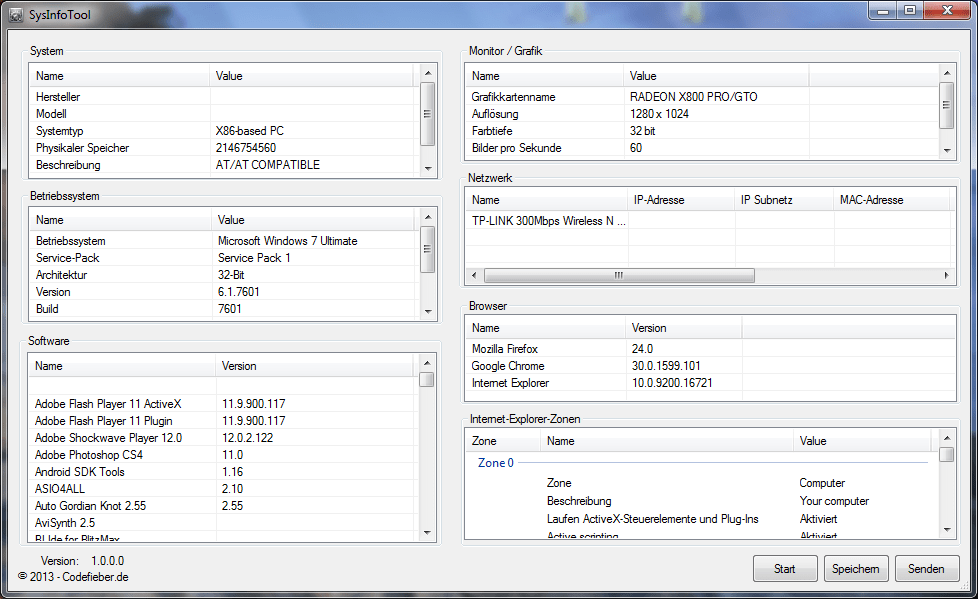Click Monitor / Grafik scrollbar thumb
The width and height of the screenshot is (978, 599).
pyautogui.click(x=947, y=105)
